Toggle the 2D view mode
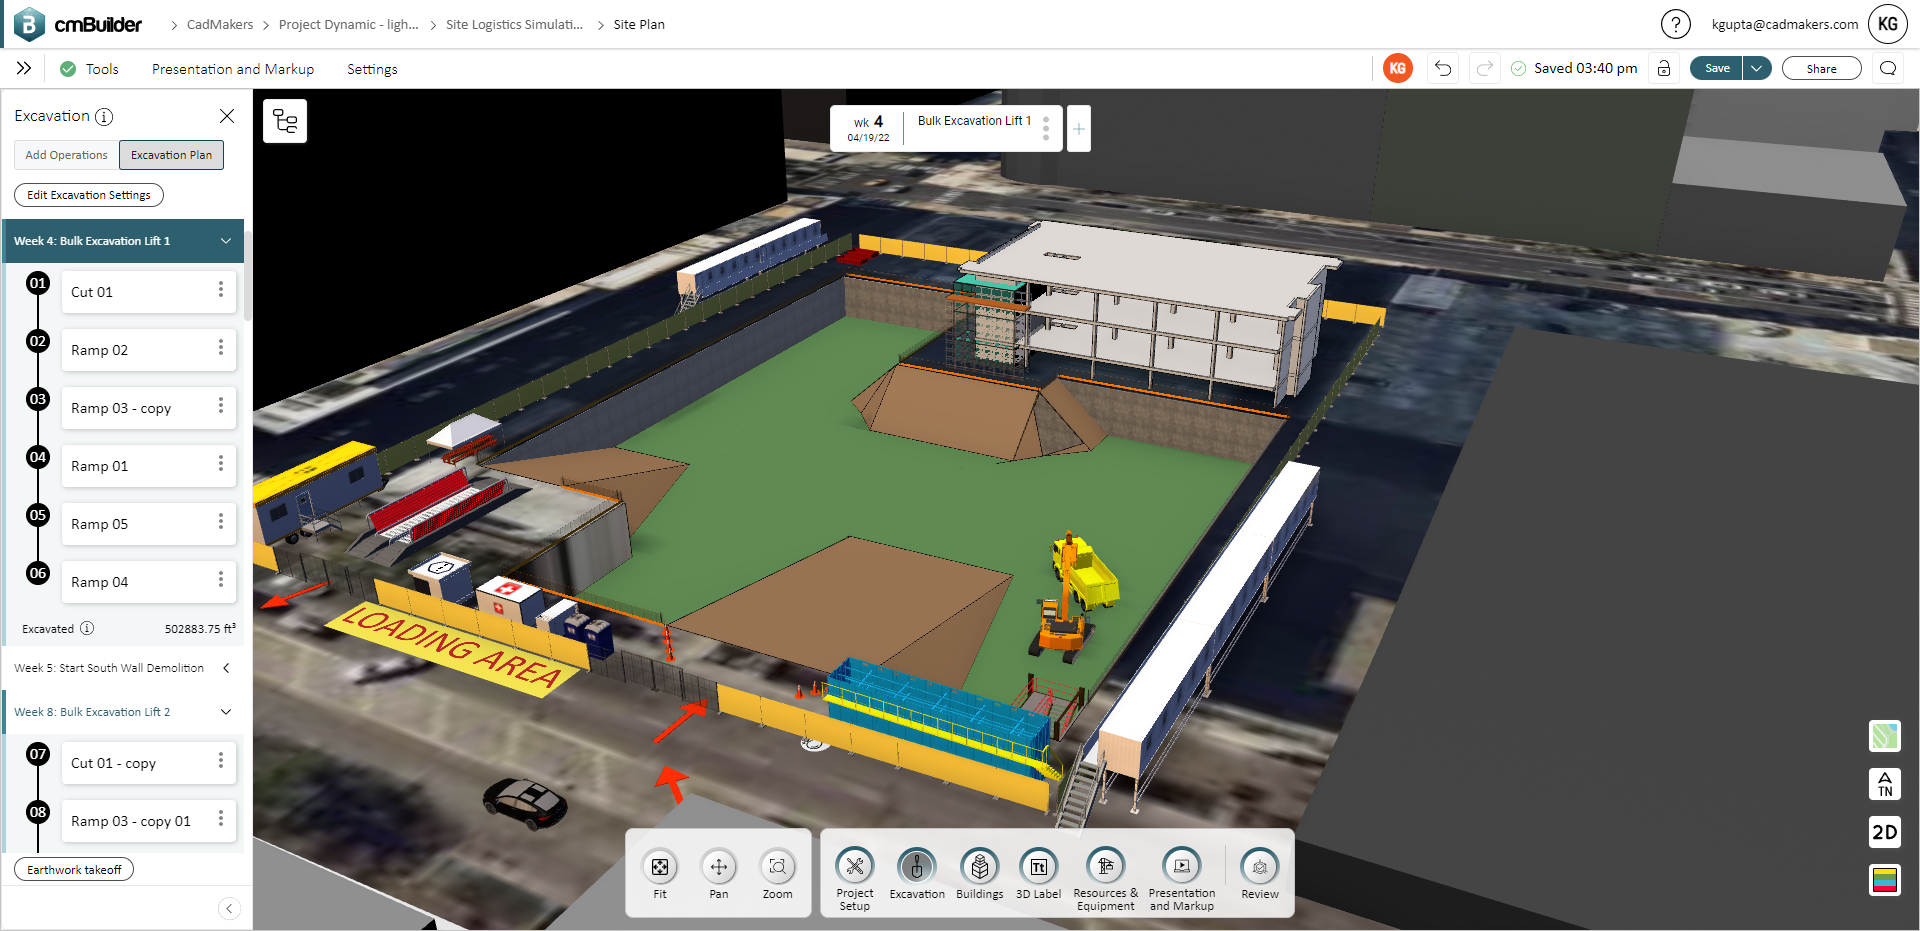 (x=1886, y=832)
